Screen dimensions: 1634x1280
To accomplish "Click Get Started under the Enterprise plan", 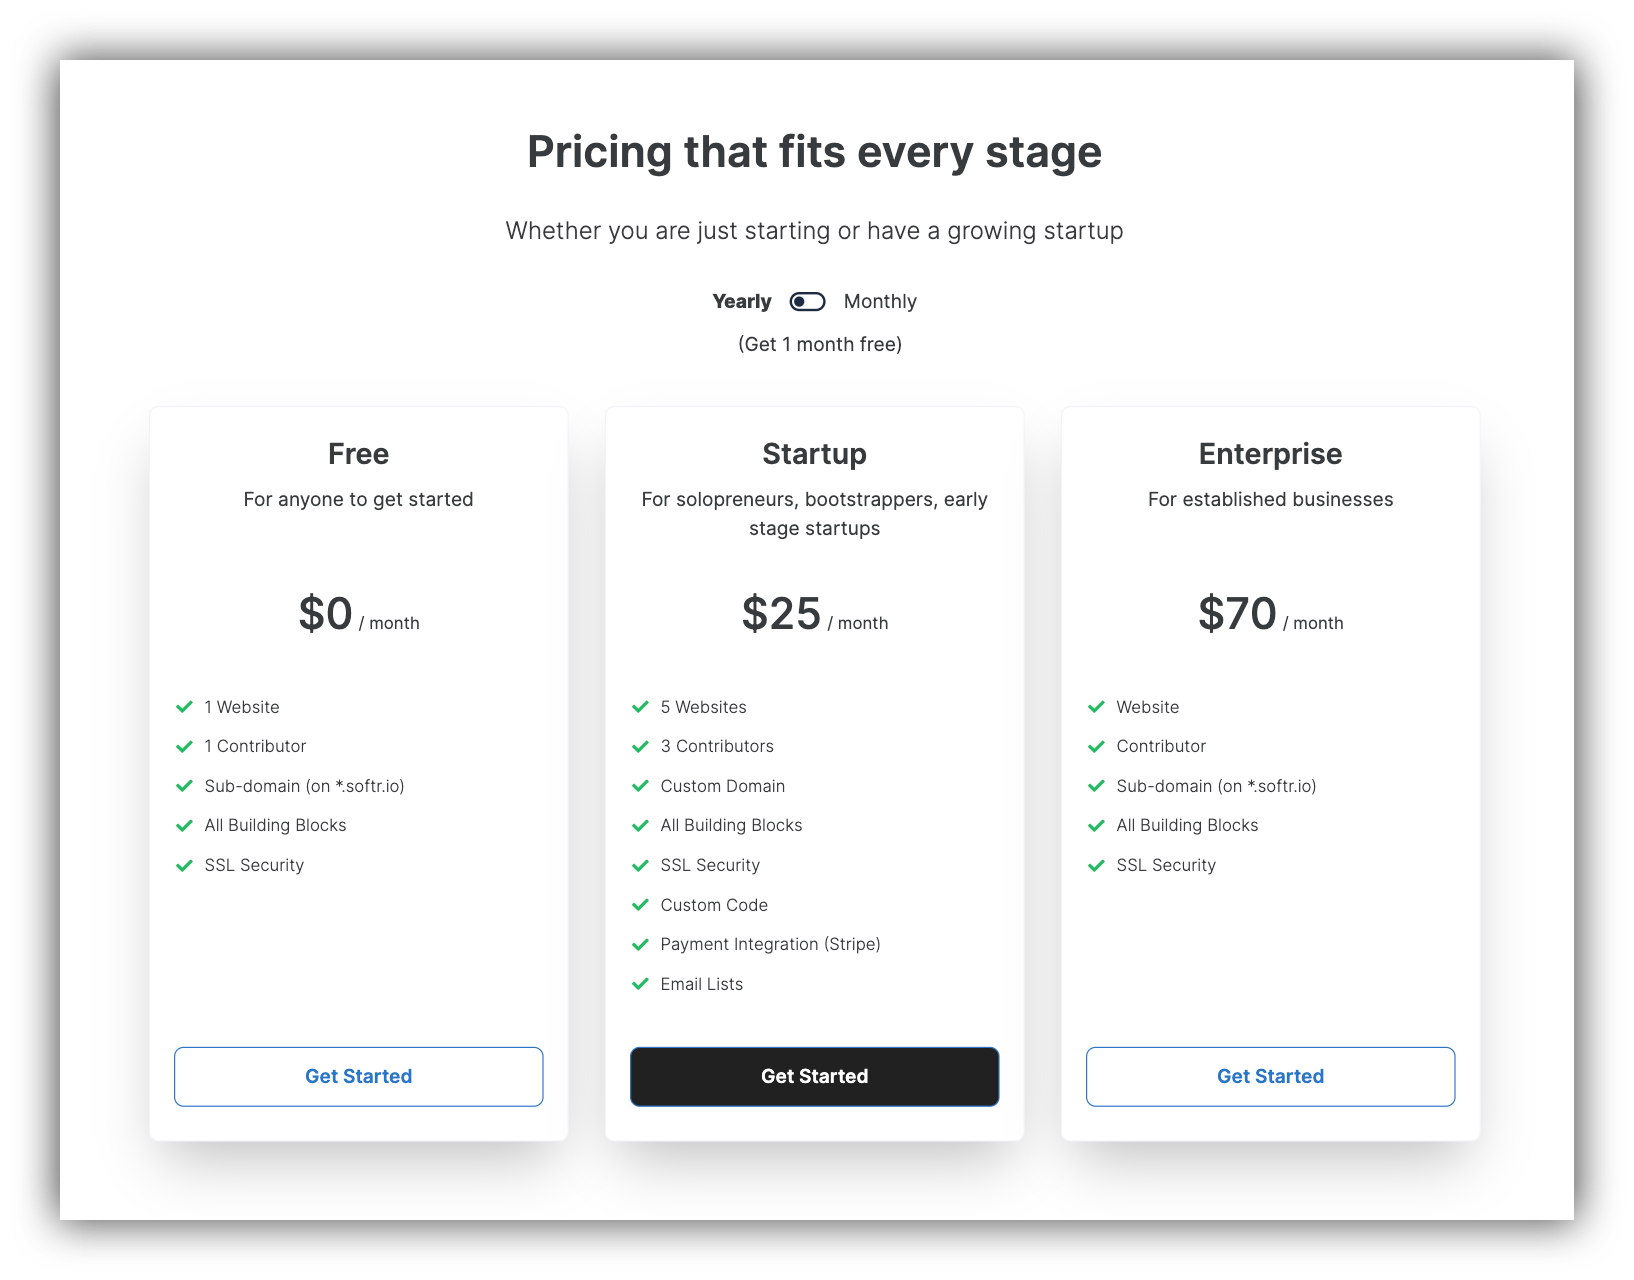I will 1270,1076.
